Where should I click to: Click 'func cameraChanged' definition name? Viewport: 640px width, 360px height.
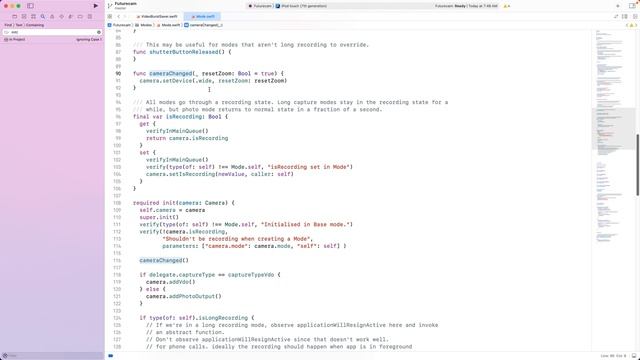click(171, 74)
